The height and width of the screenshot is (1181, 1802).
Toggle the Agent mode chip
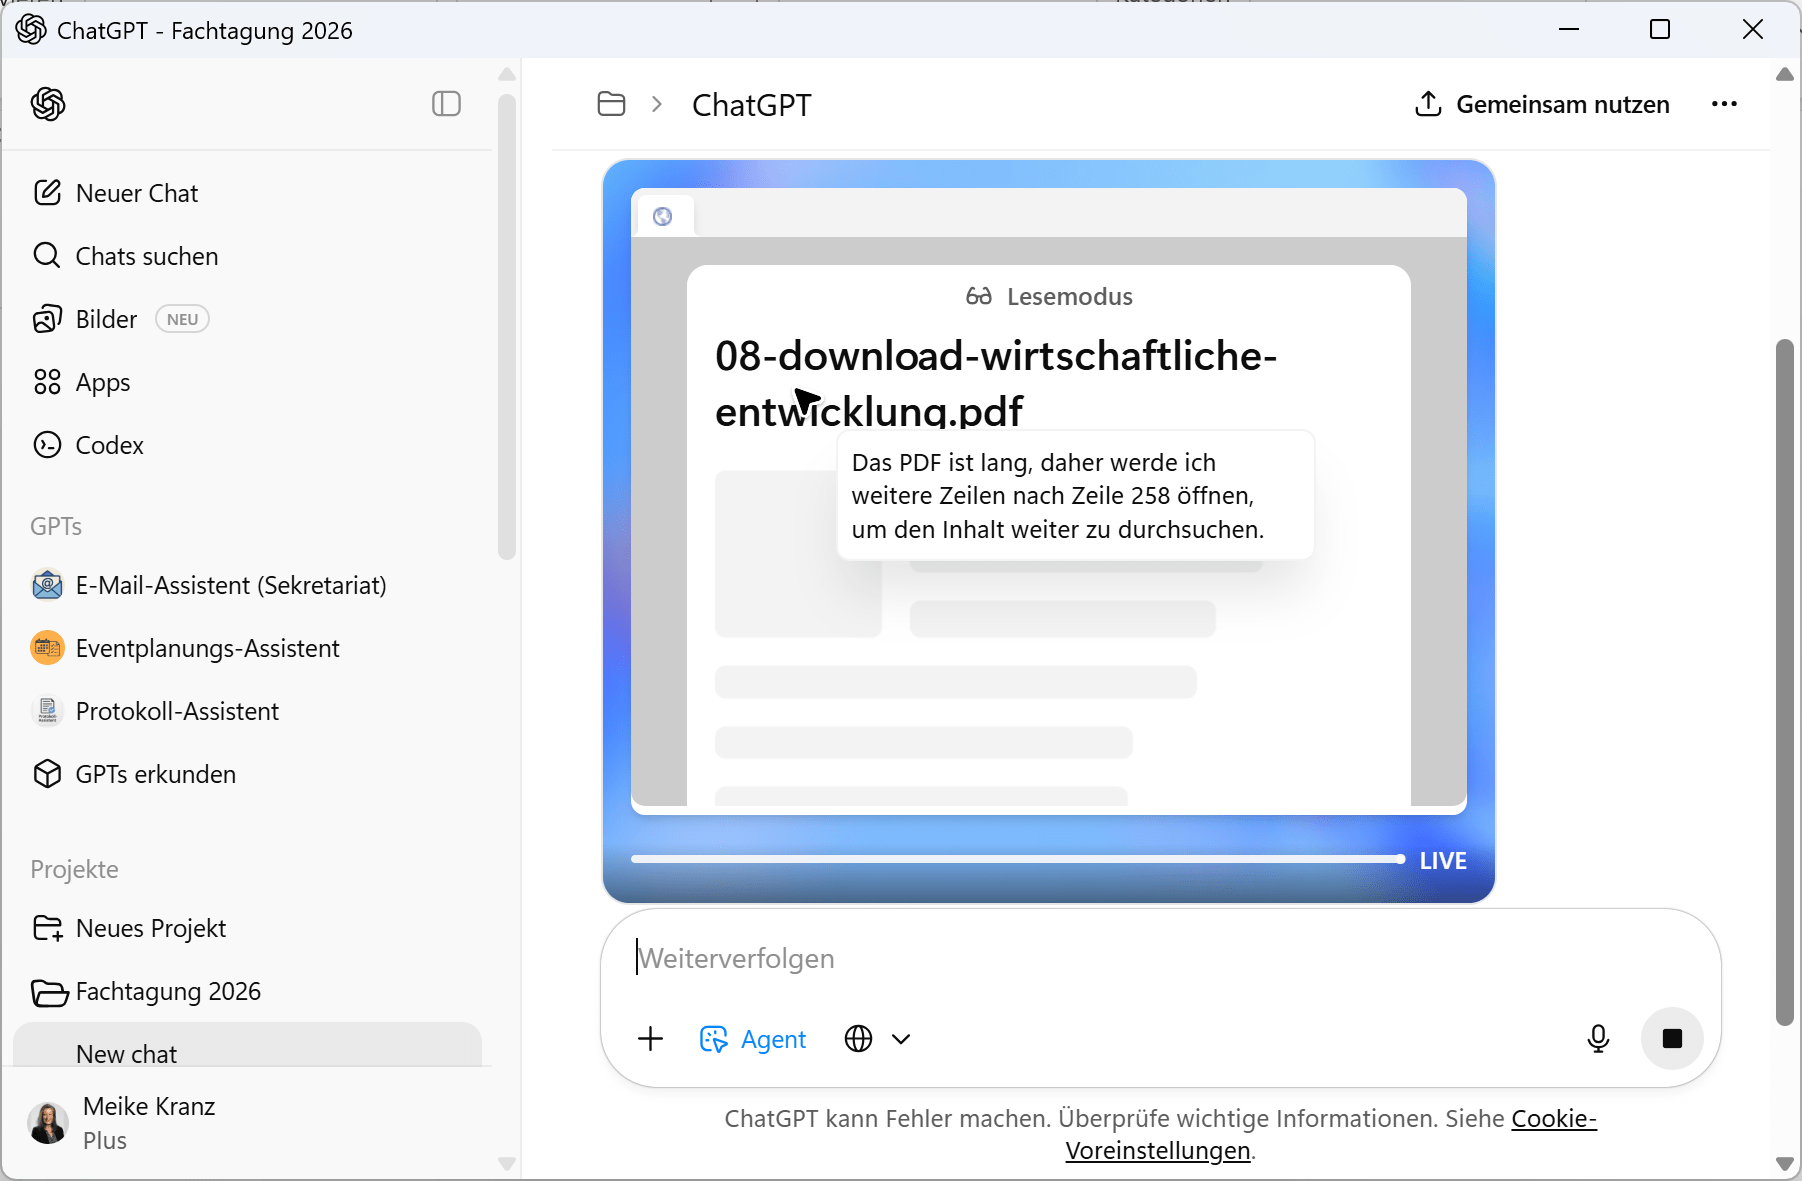coord(753,1039)
